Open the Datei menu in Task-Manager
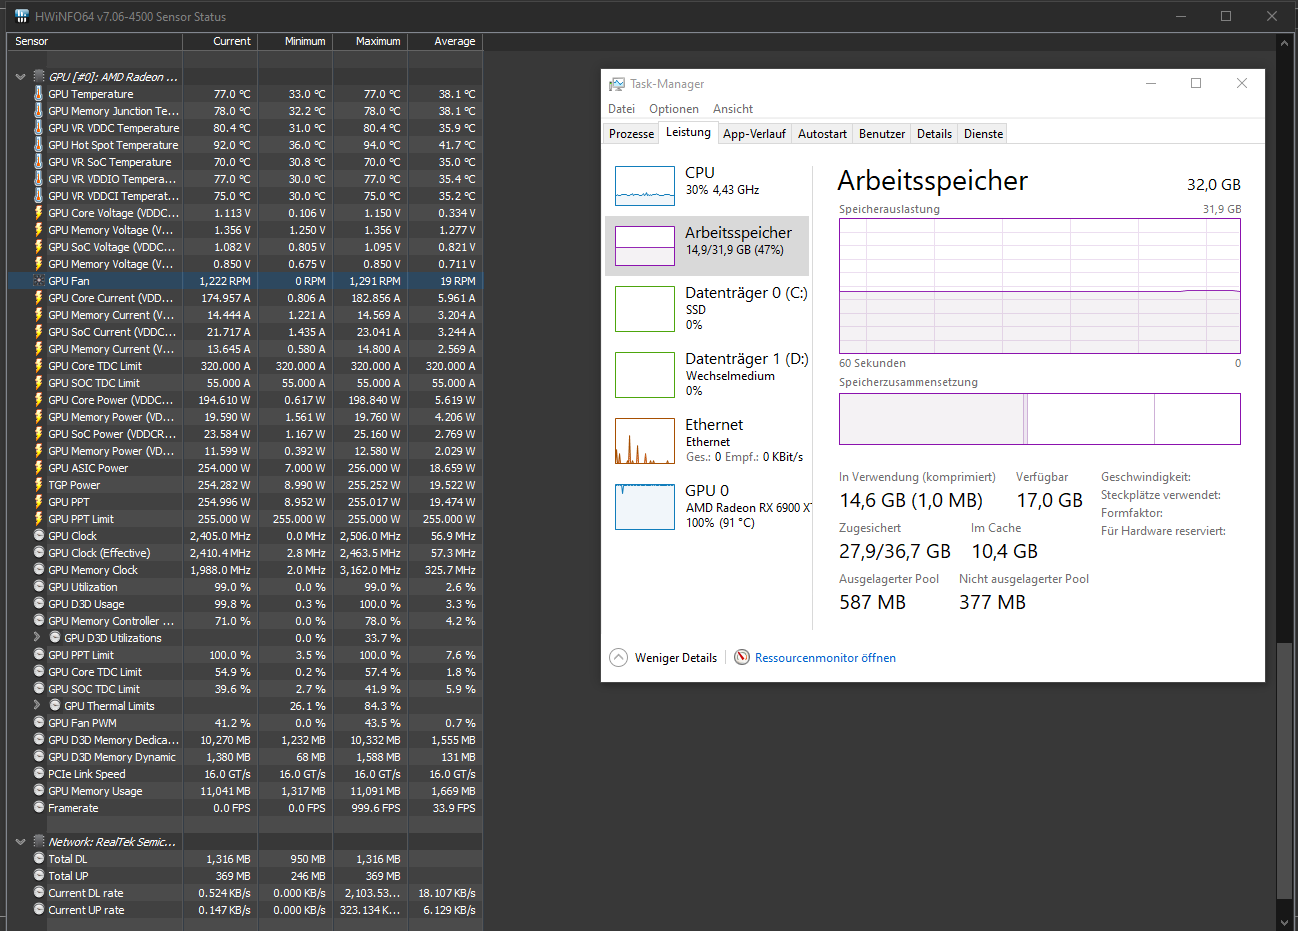This screenshot has height=931, width=1298. tap(622, 109)
